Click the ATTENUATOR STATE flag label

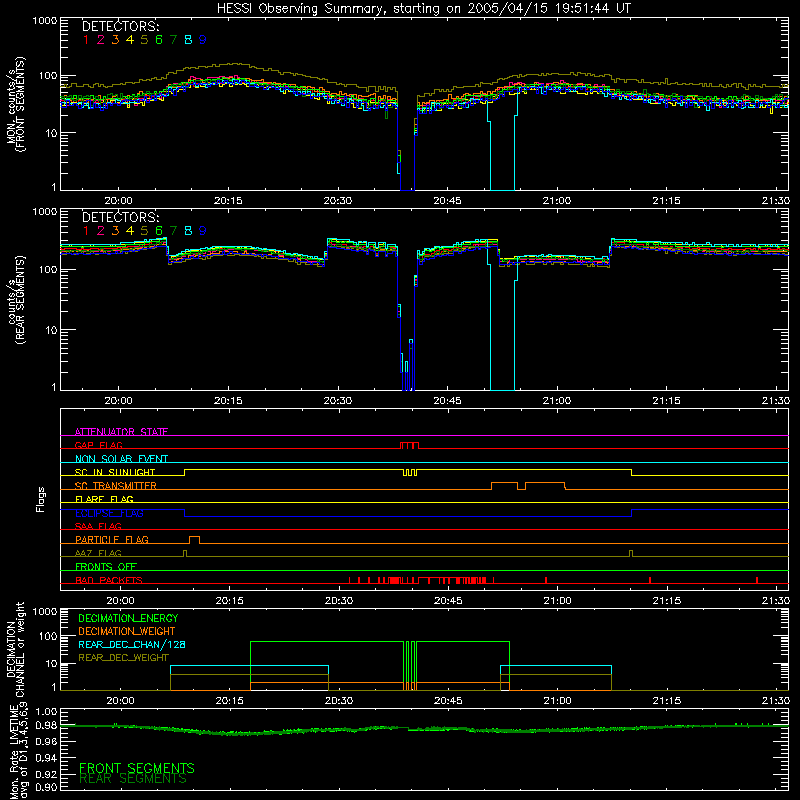[x=121, y=432]
